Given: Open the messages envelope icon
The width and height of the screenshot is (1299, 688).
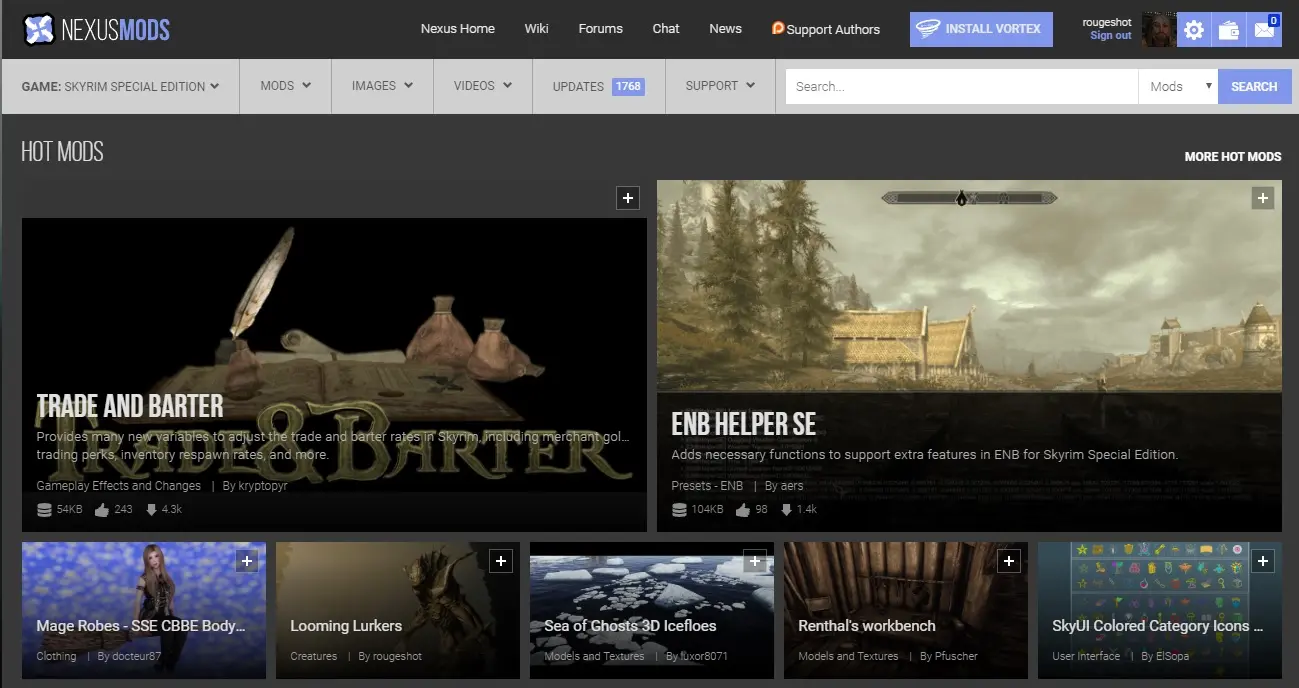Looking at the screenshot, I should [x=1264, y=30].
